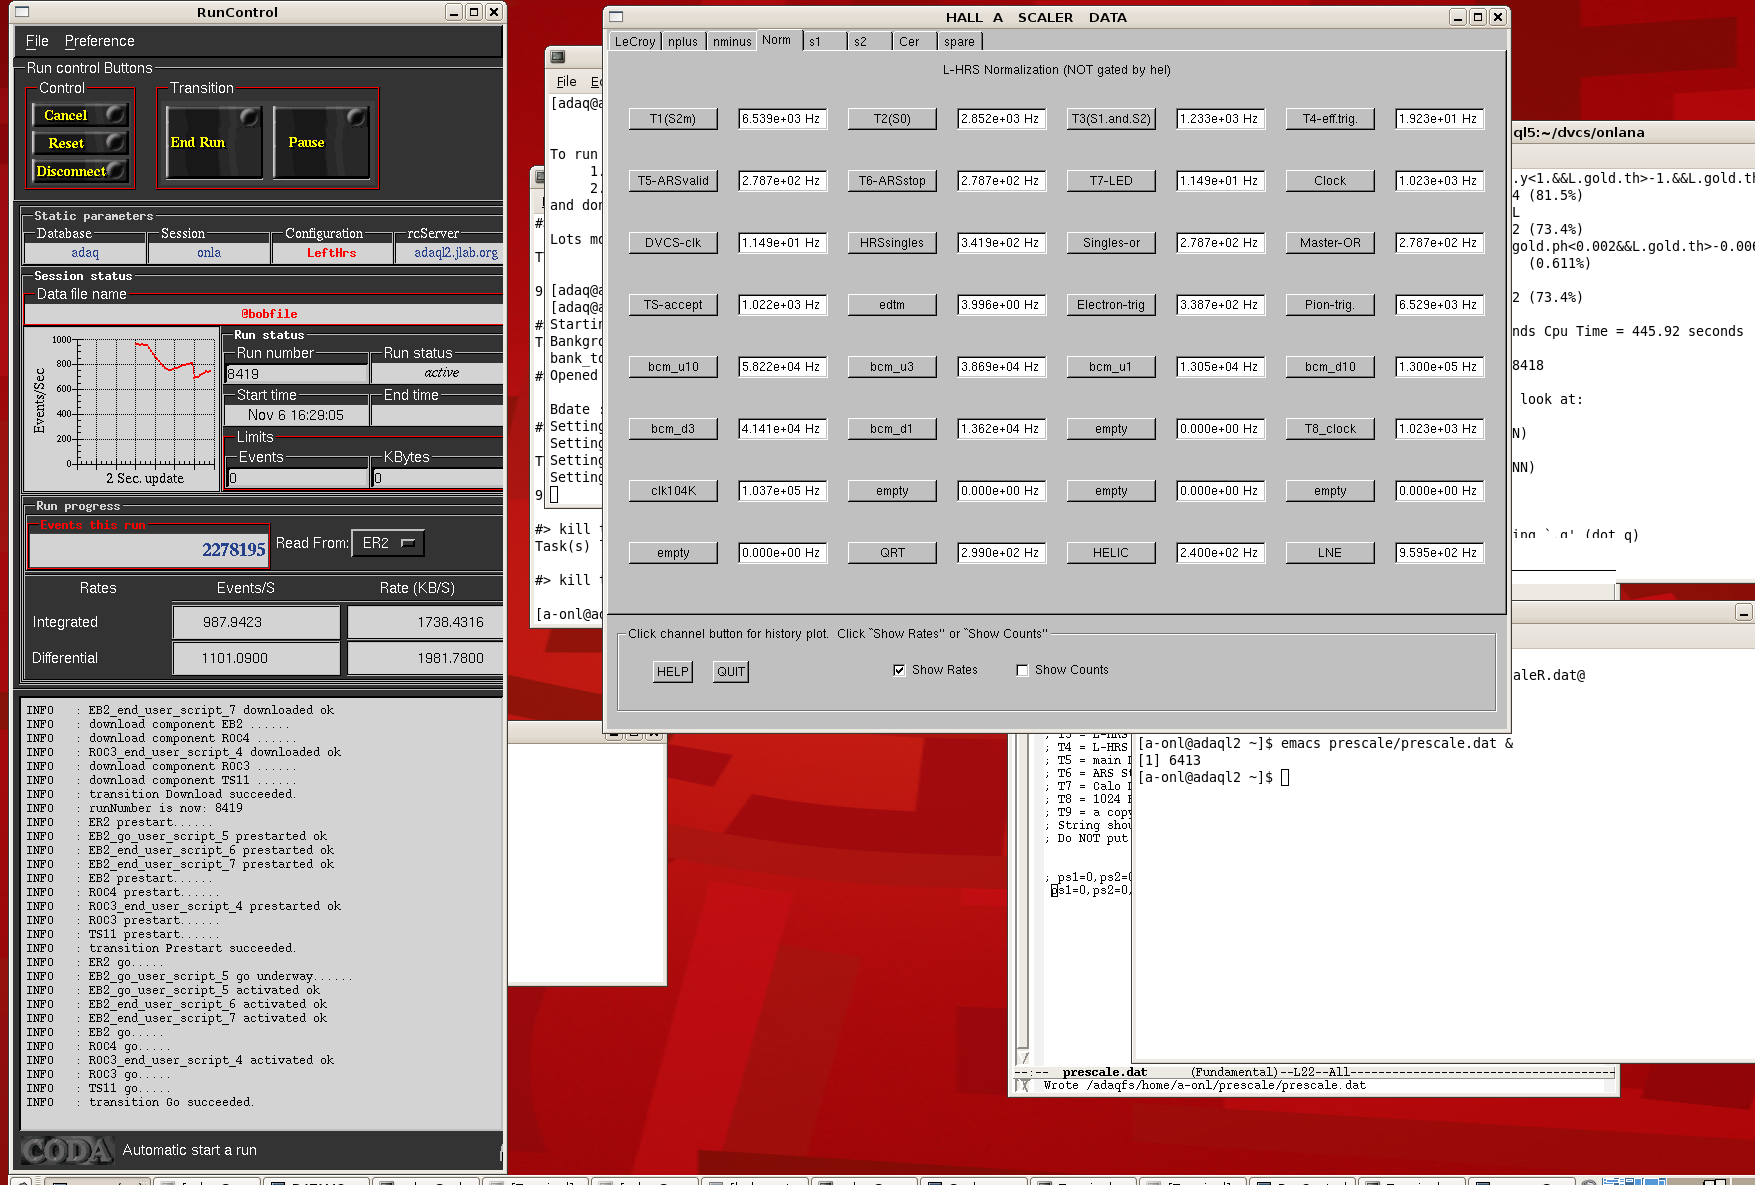Click log line 'transition Go succeeded.'
The image size is (1755, 1185).
[x=171, y=1102]
